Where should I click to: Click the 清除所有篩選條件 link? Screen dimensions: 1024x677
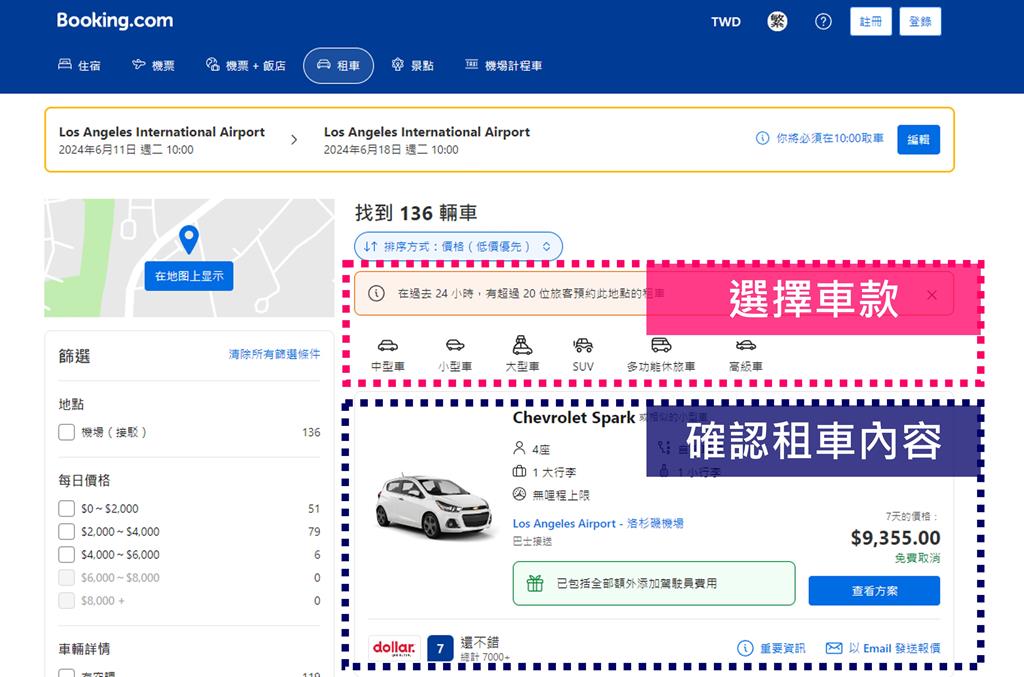(x=274, y=354)
